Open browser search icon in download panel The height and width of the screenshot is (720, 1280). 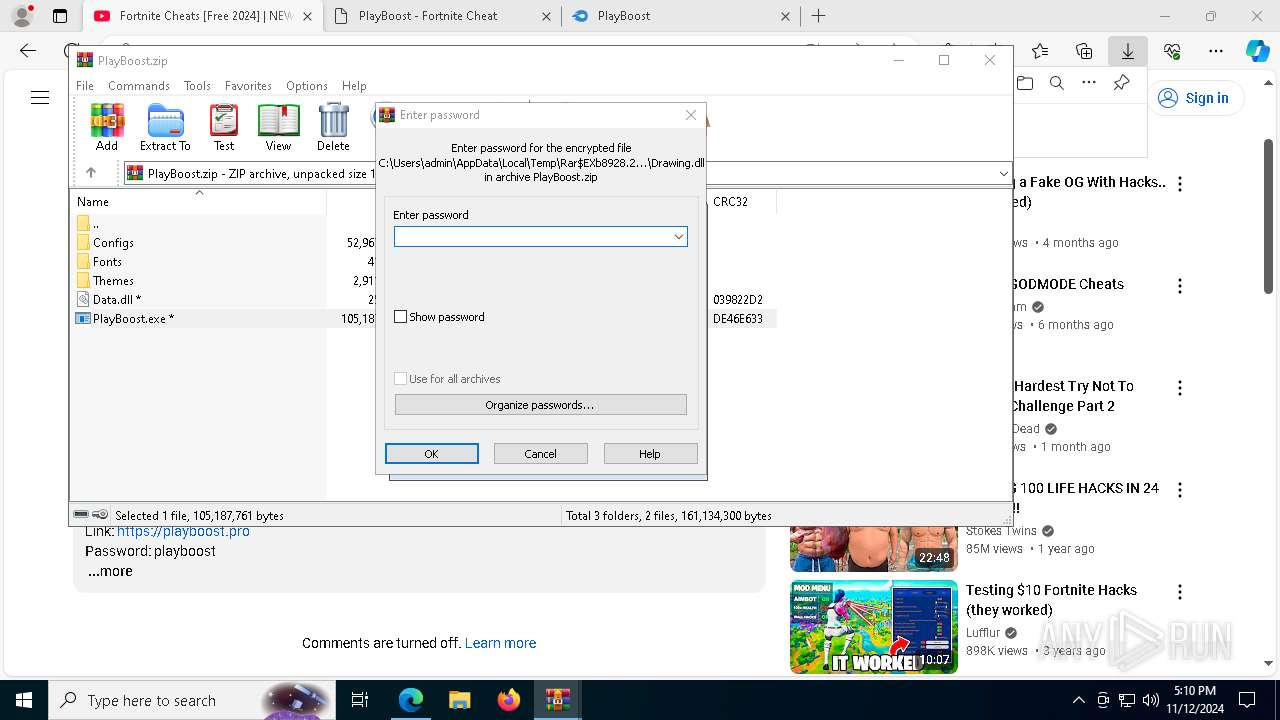(1057, 83)
